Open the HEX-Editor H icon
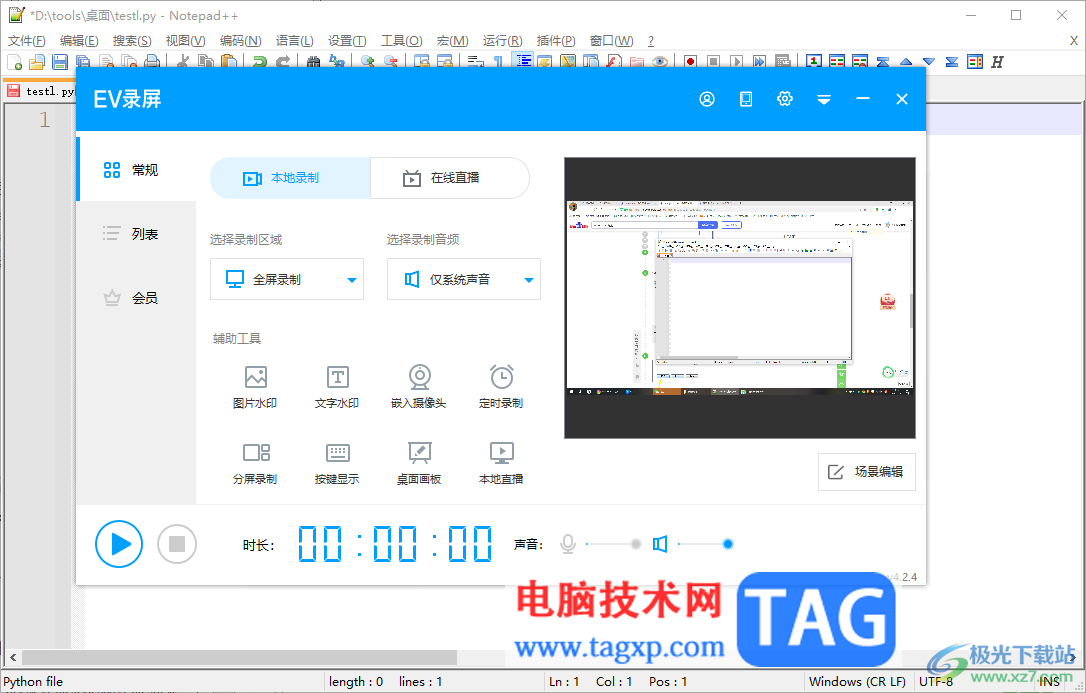Image resolution: width=1086 pixels, height=693 pixels. tap(997, 62)
